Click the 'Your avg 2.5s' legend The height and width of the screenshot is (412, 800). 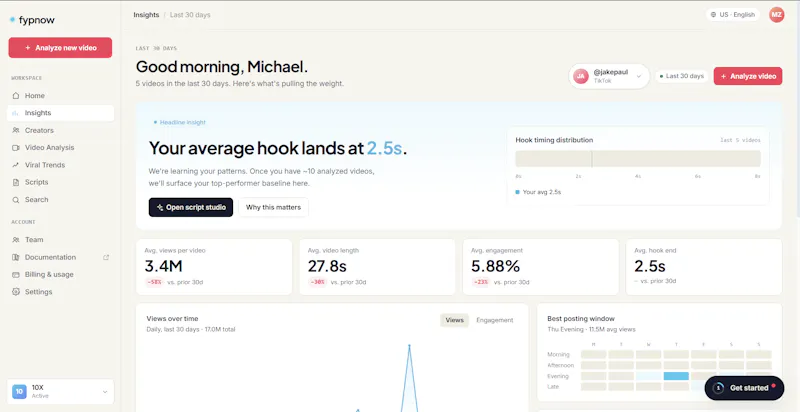538,192
